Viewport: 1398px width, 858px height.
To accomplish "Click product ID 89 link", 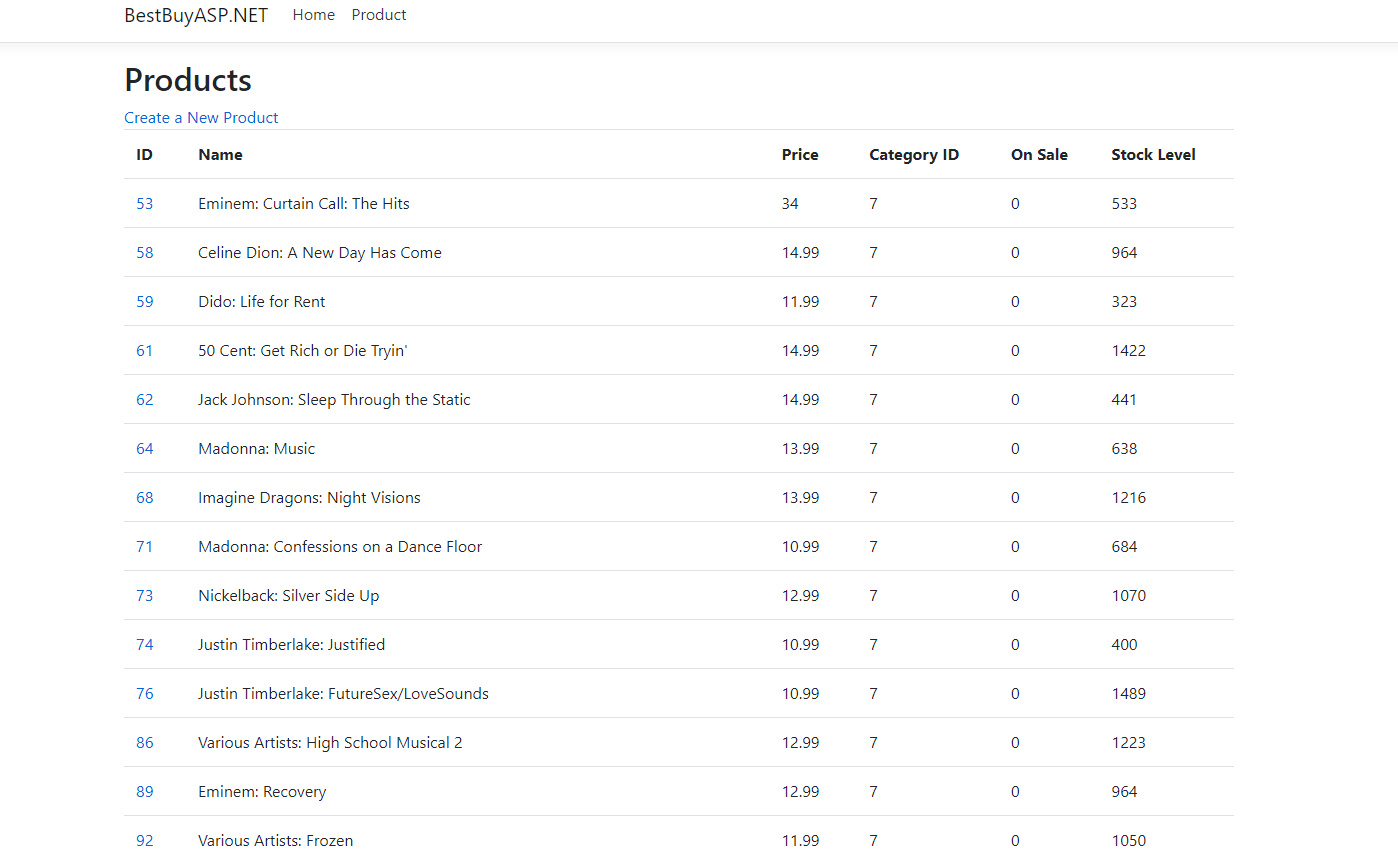I will [145, 792].
